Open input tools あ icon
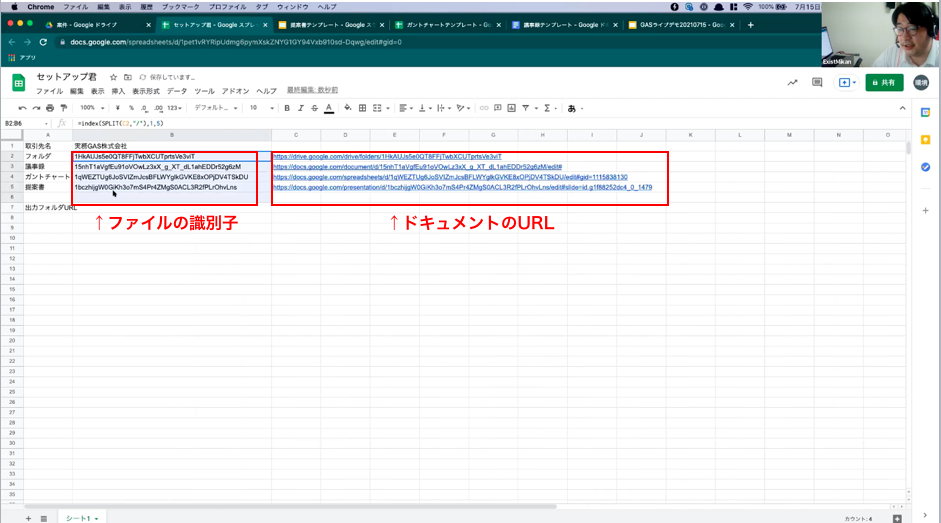The image size is (941, 523). [x=572, y=109]
